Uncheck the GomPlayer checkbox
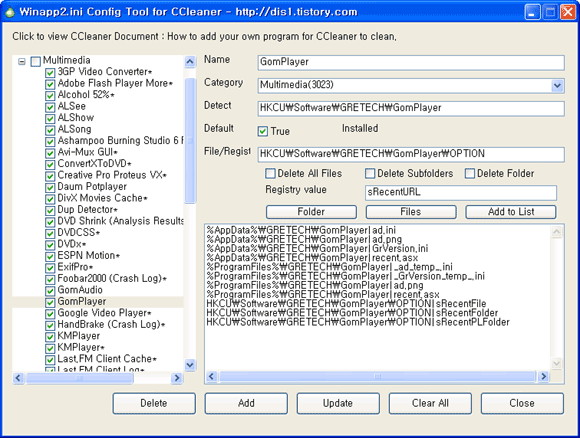This screenshot has width=580, height=438. pos(50,302)
